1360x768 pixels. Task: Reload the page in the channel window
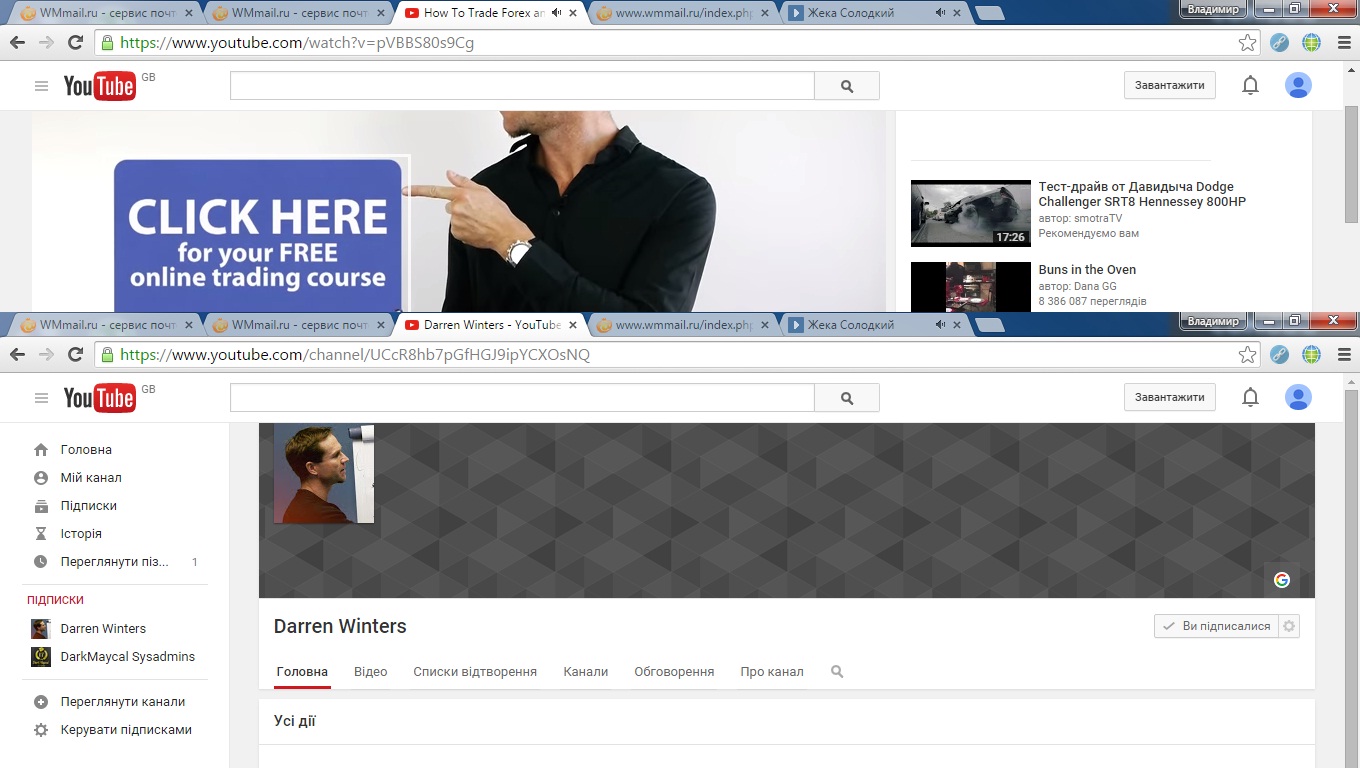[75, 355]
